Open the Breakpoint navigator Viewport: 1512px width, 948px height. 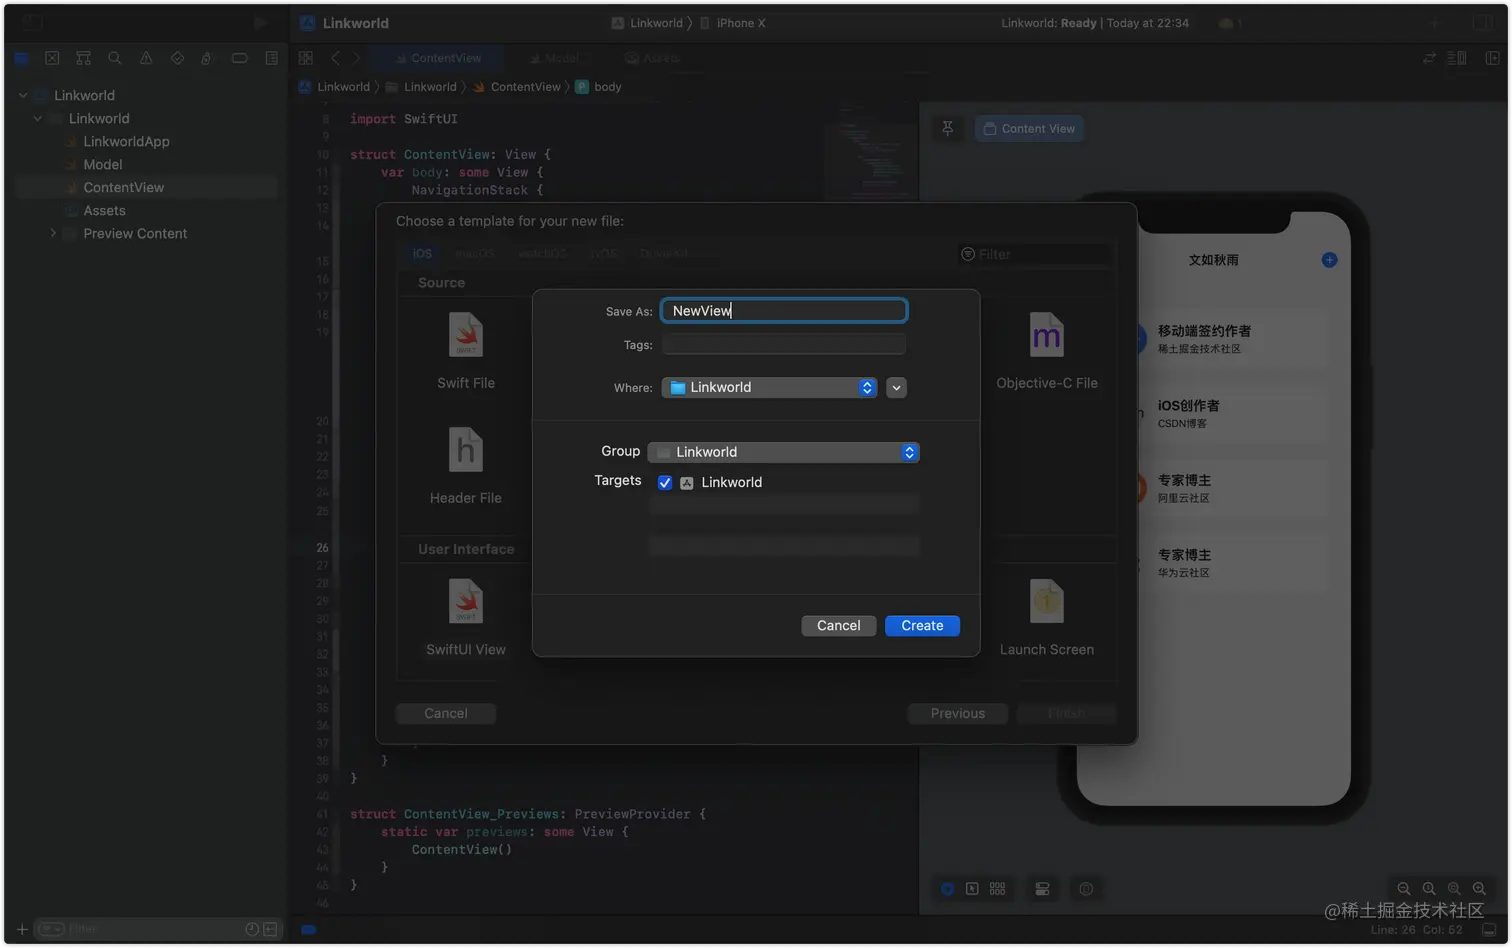(239, 58)
